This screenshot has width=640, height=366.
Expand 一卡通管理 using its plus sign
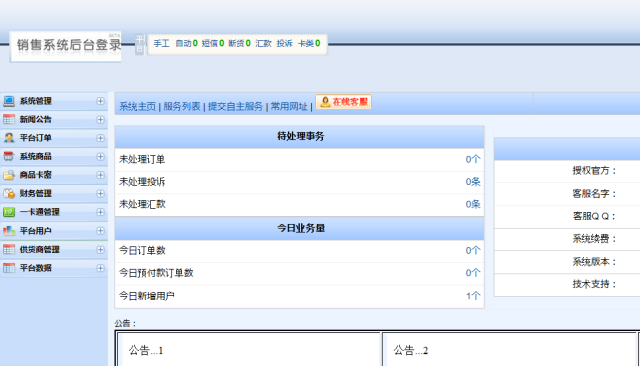(100, 212)
